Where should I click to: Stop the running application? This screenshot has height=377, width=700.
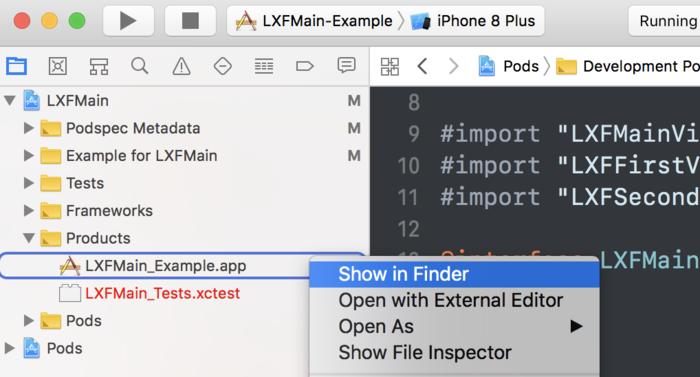click(x=191, y=21)
